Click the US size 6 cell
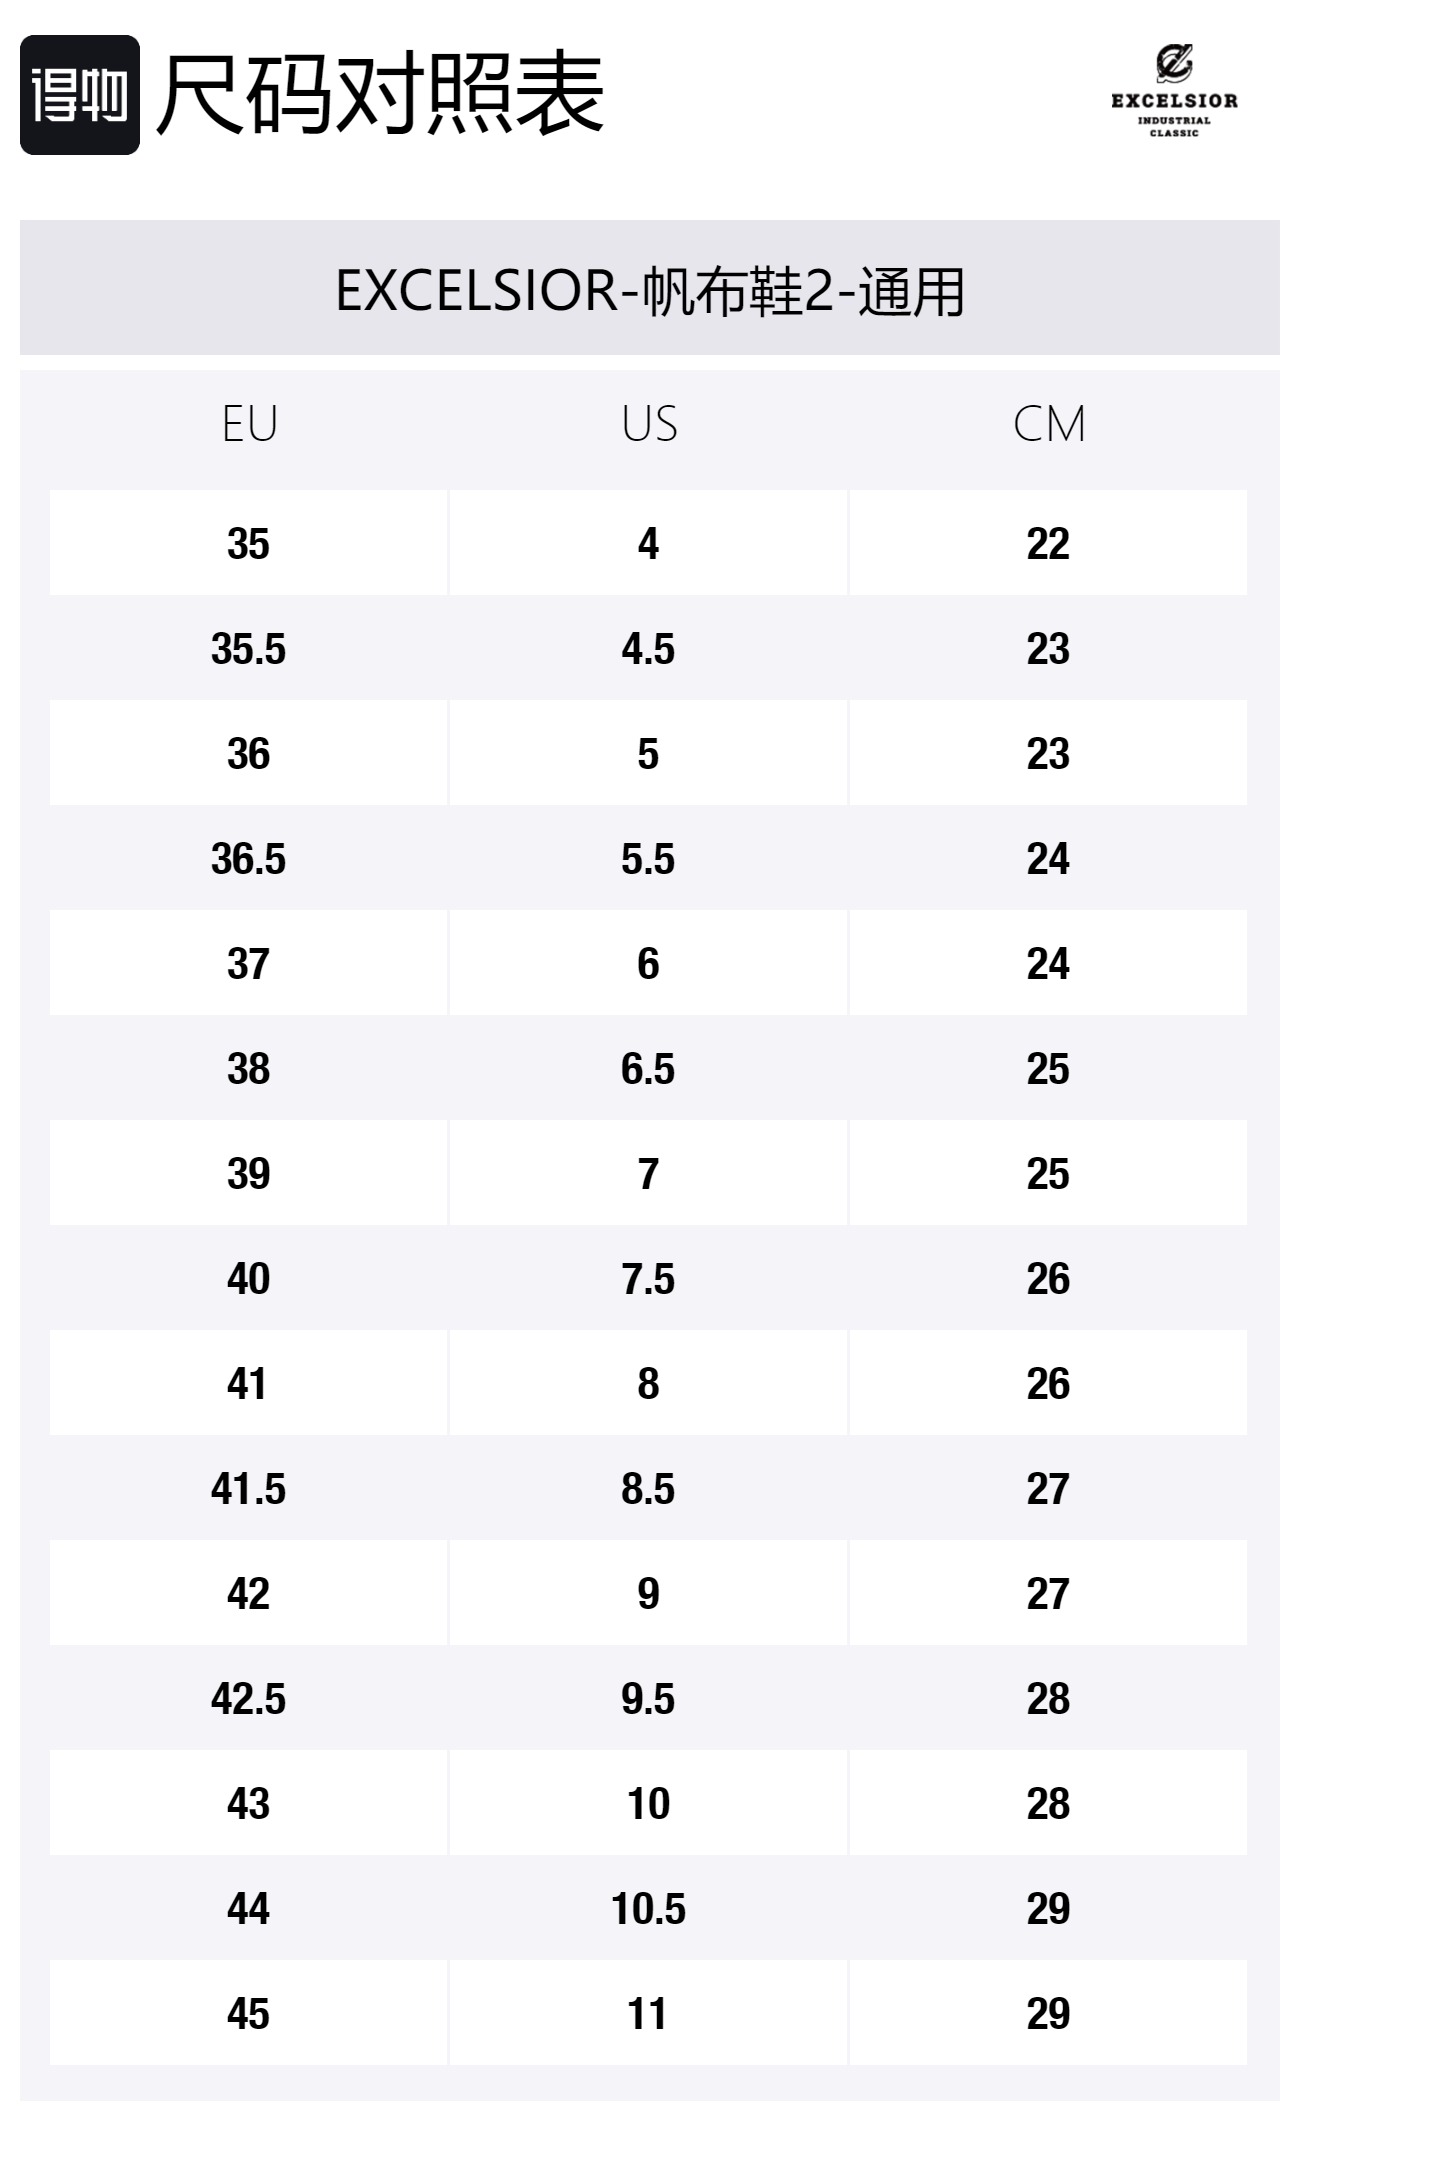This screenshot has width=1440, height=2181. (x=648, y=964)
